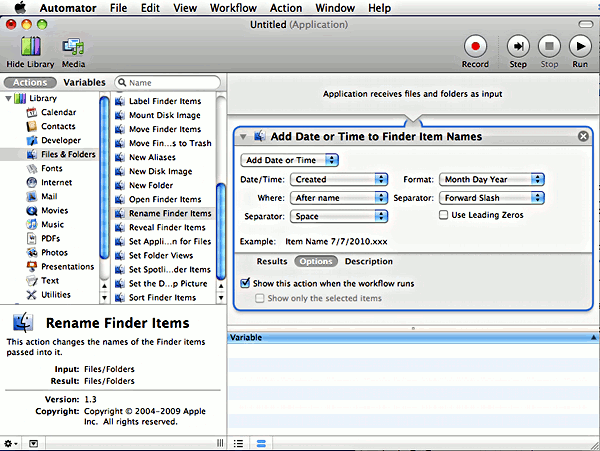Image resolution: width=600 pixels, height=451 pixels.
Task: Click the library categories scrollbar thumb
Action: [104, 178]
